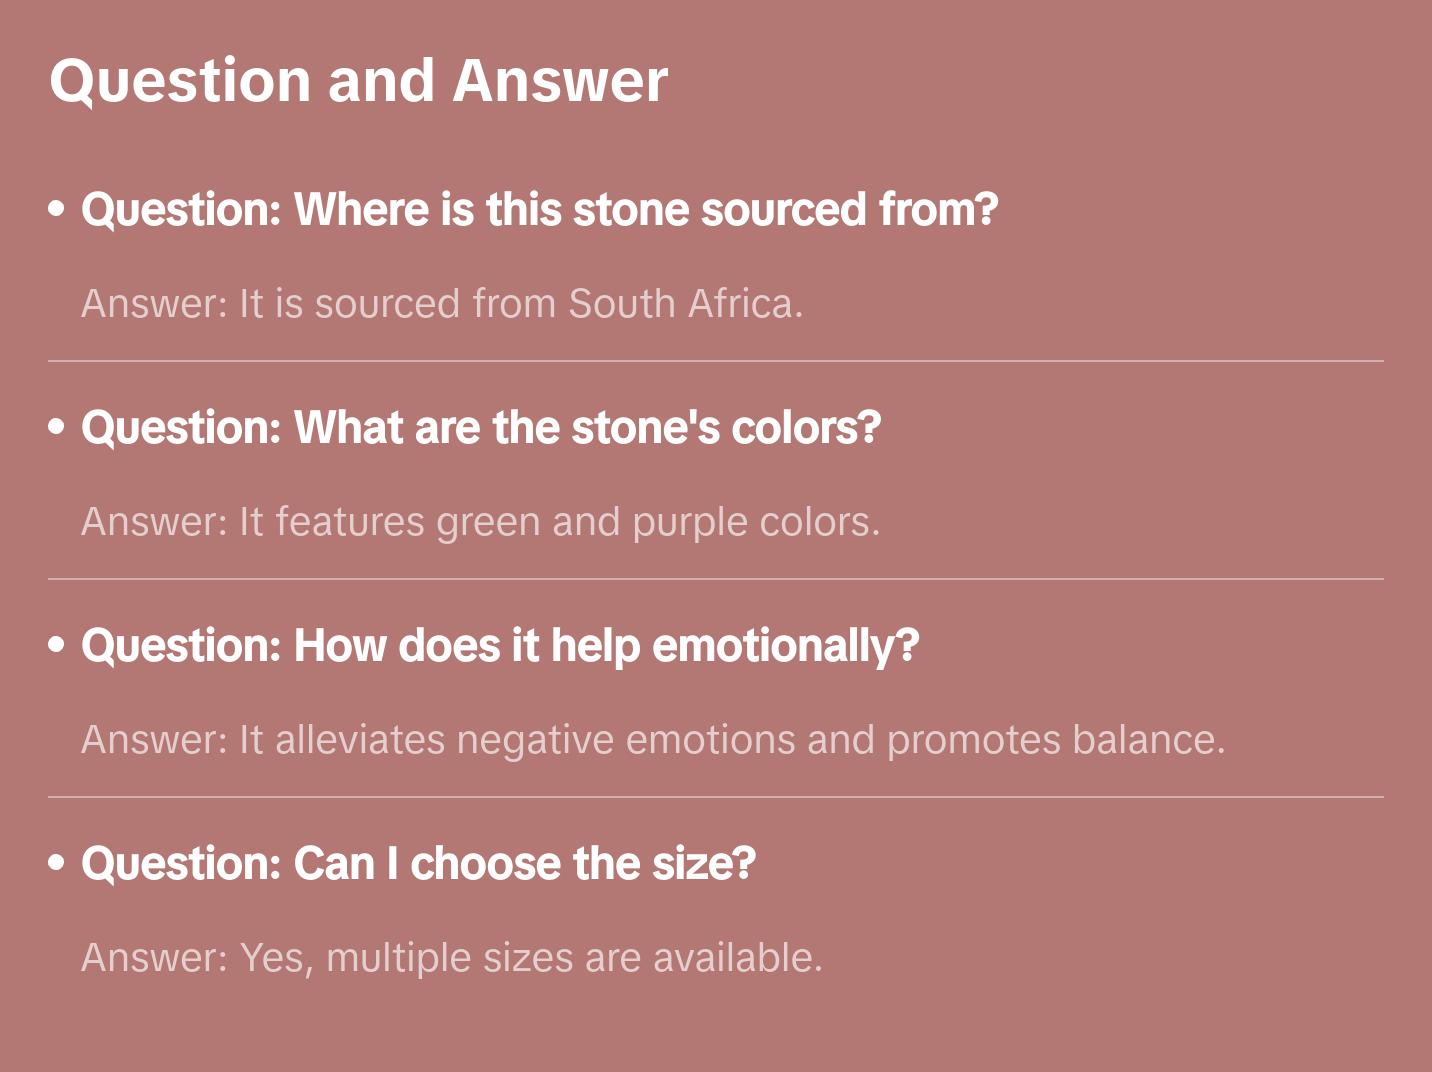This screenshot has height=1072, width=1432.
Task: Click the 'Question and Answer' heading
Action: (x=358, y=80)
